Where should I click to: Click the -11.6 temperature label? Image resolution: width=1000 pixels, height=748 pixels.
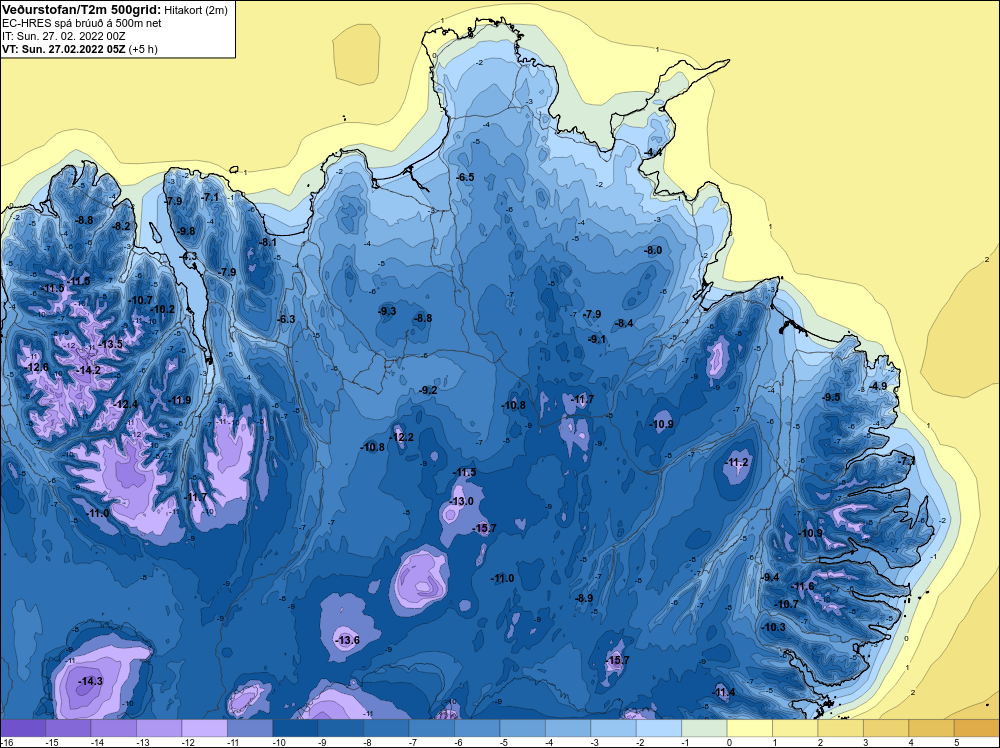(802, 587)
